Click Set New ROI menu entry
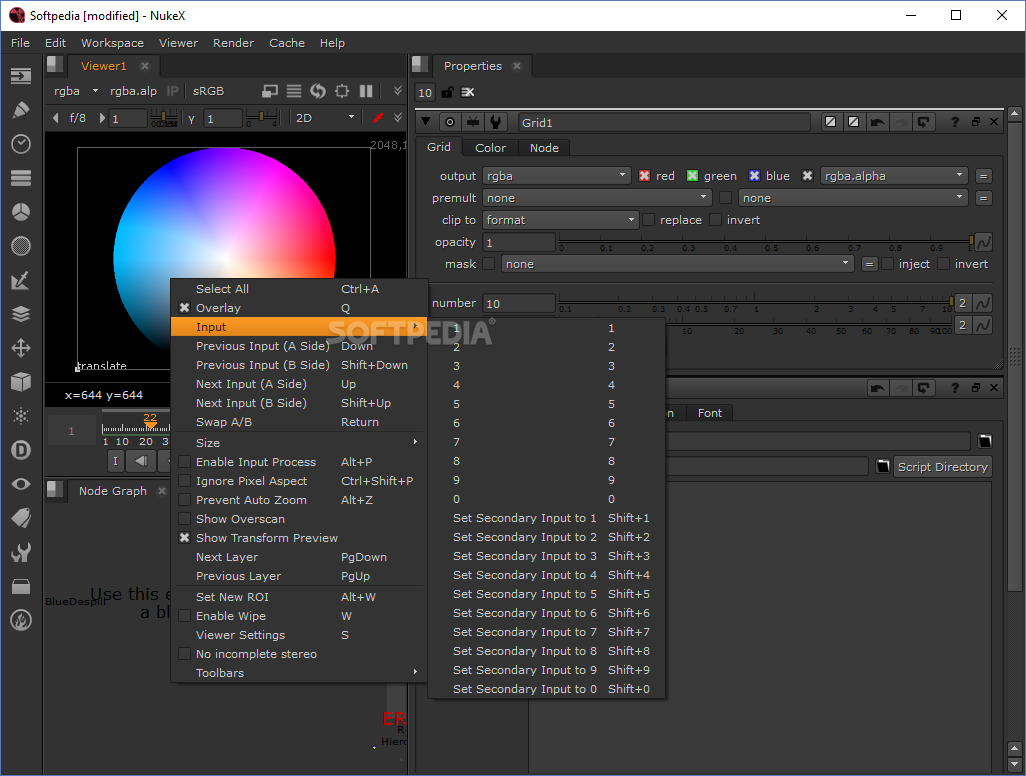Viewport: 1026px width, 776px height. coord(299,597)
